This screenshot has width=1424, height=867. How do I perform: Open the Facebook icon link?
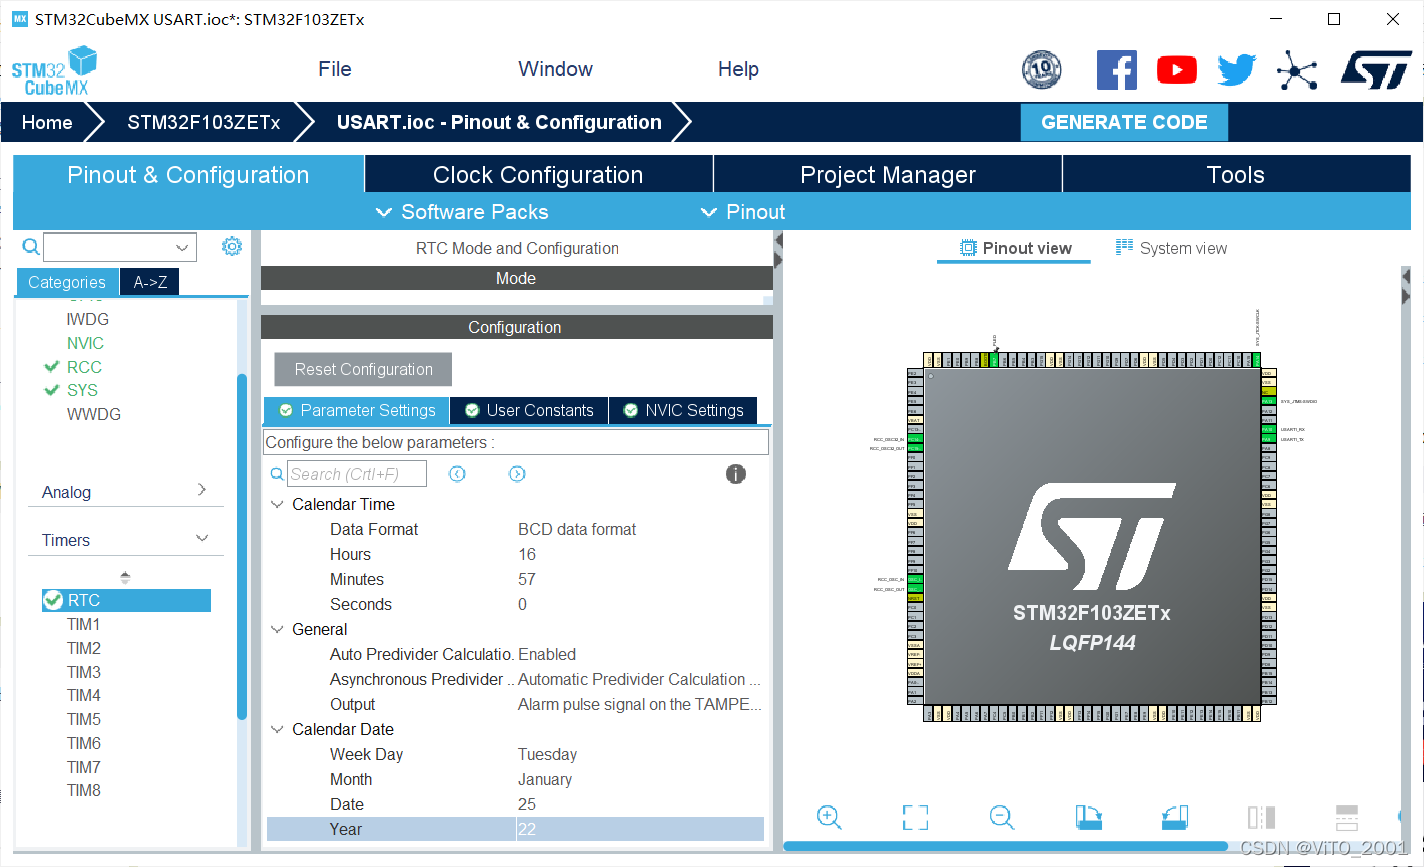1117,70
